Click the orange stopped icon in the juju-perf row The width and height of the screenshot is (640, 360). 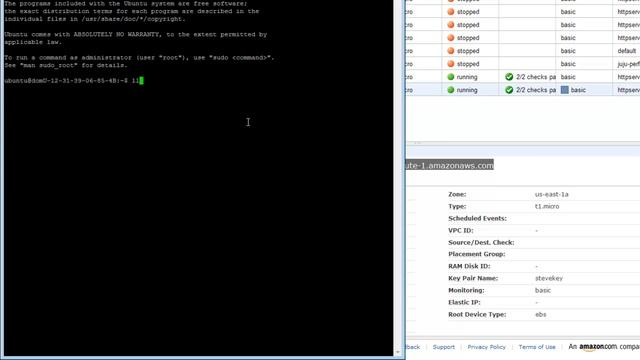click(x=451, y=64)
